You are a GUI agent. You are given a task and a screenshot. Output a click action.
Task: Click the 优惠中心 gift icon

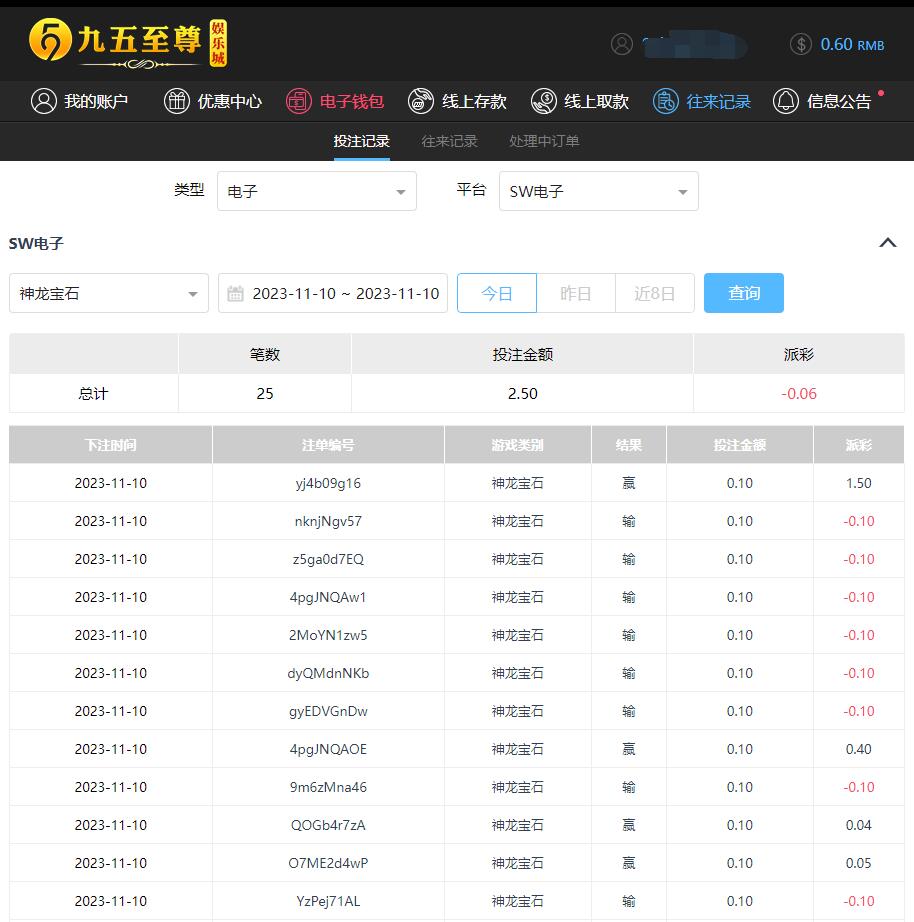[177, 101]
